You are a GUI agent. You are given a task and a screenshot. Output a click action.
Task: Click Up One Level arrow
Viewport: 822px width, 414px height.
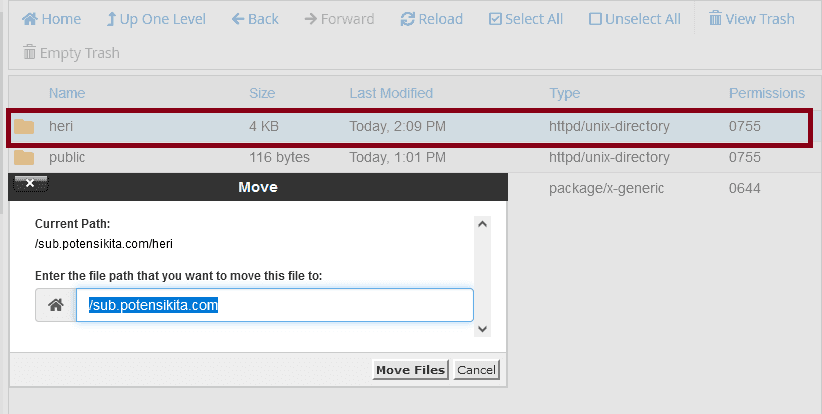point(111,19)
